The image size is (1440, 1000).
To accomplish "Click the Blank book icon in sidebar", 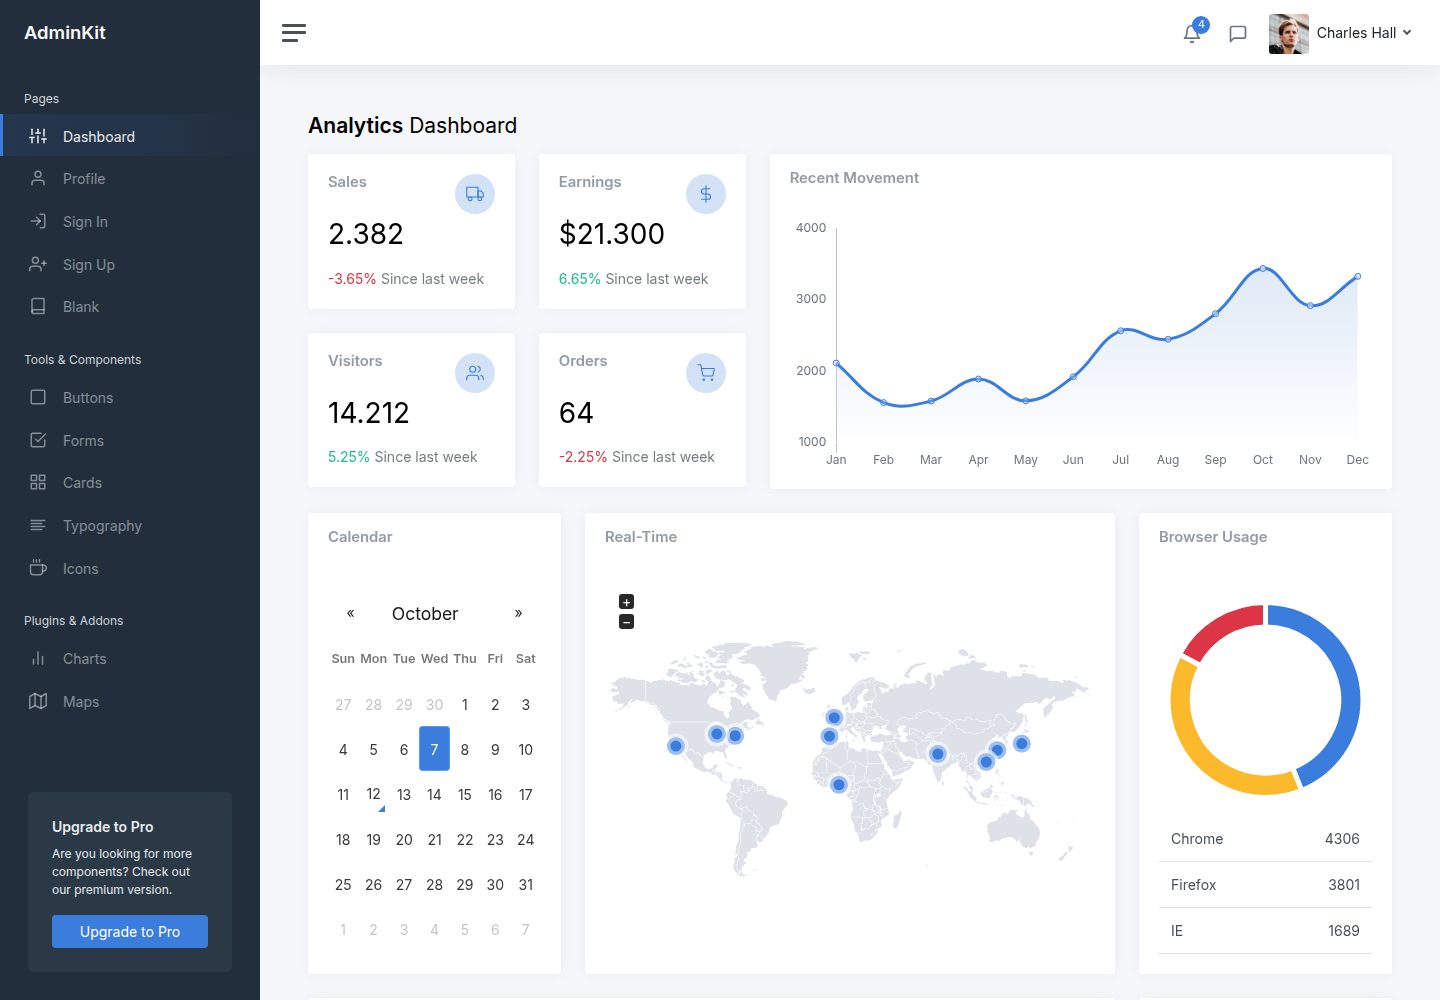I will point(38,306).
